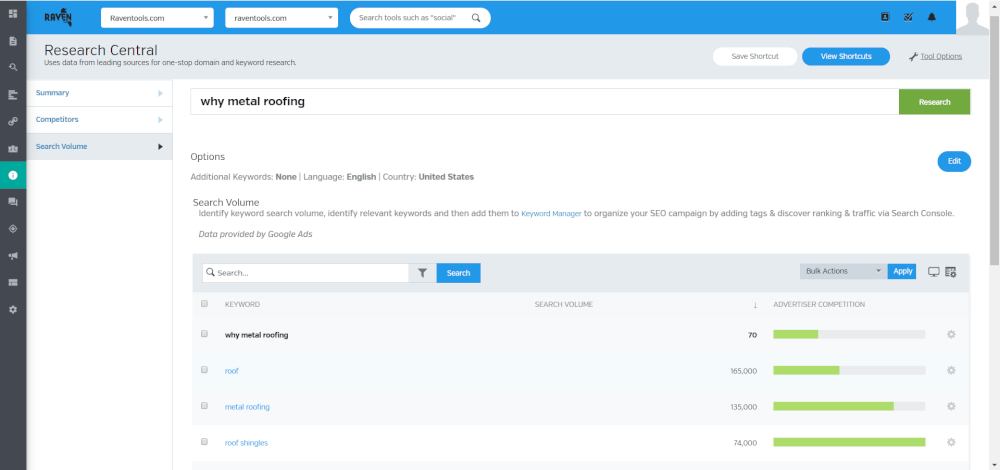This screenshot has width=1000, height=470.
Task: Sort by ADVERTISER COMPETITION column header
Action: pyautogui.click(x=819, y=305)
